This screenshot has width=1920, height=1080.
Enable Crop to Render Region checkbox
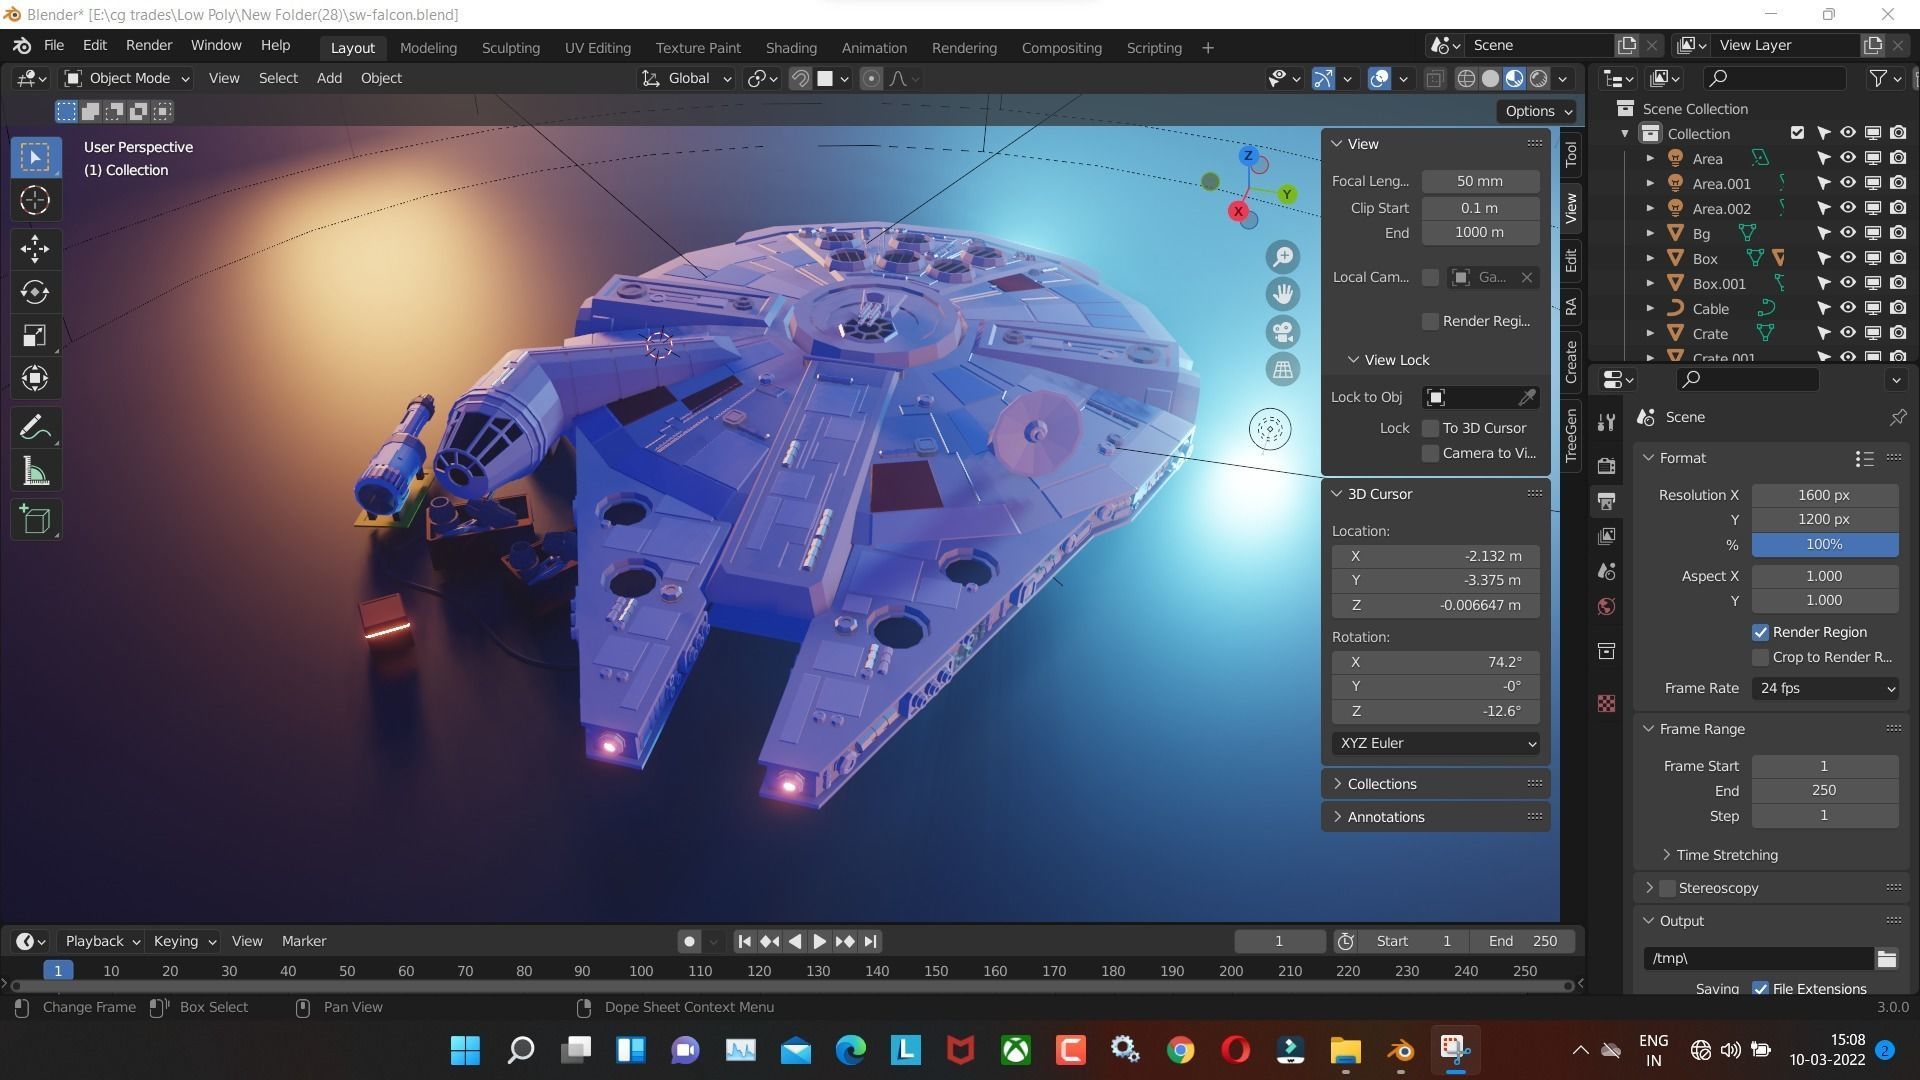(1760, 657)
